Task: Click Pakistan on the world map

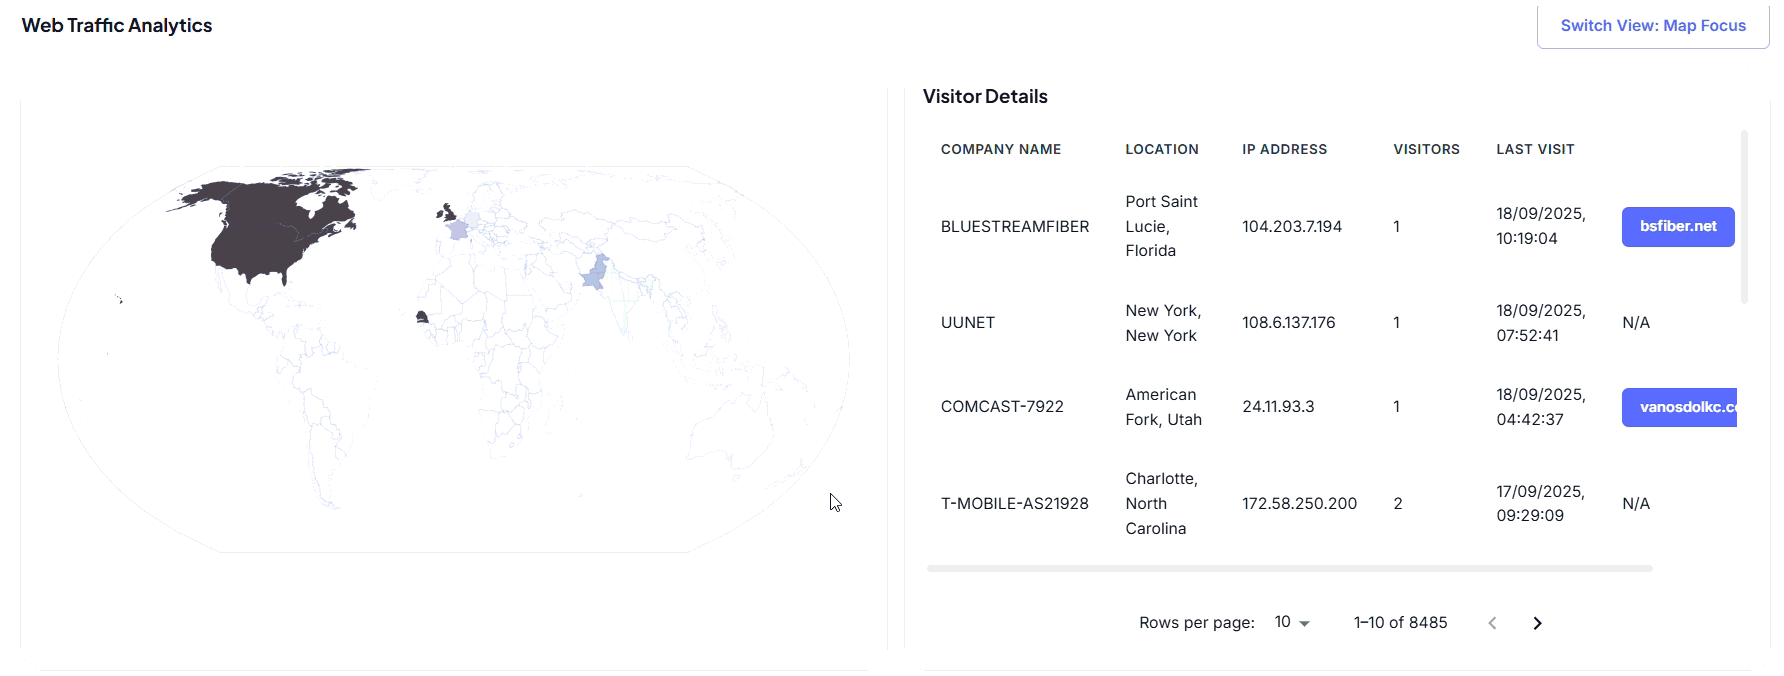Action: point(596,272)
